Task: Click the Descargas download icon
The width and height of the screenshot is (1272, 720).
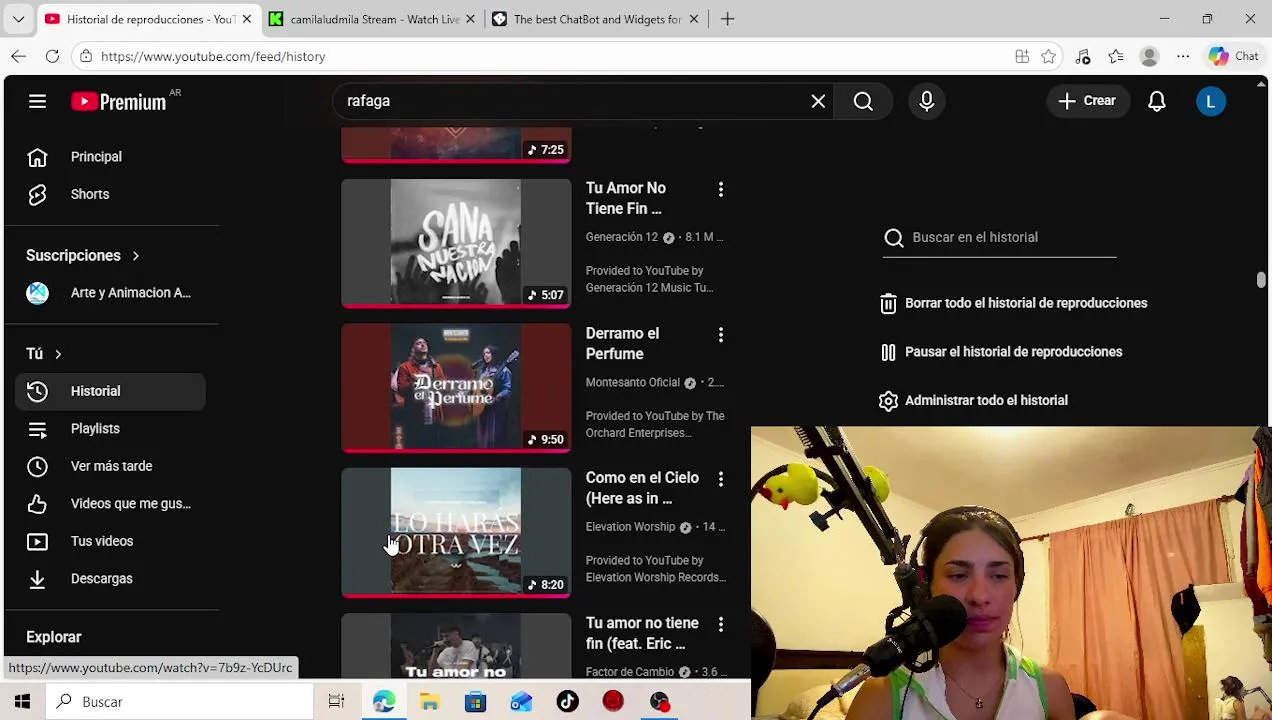Action: (x=37, y=578)
